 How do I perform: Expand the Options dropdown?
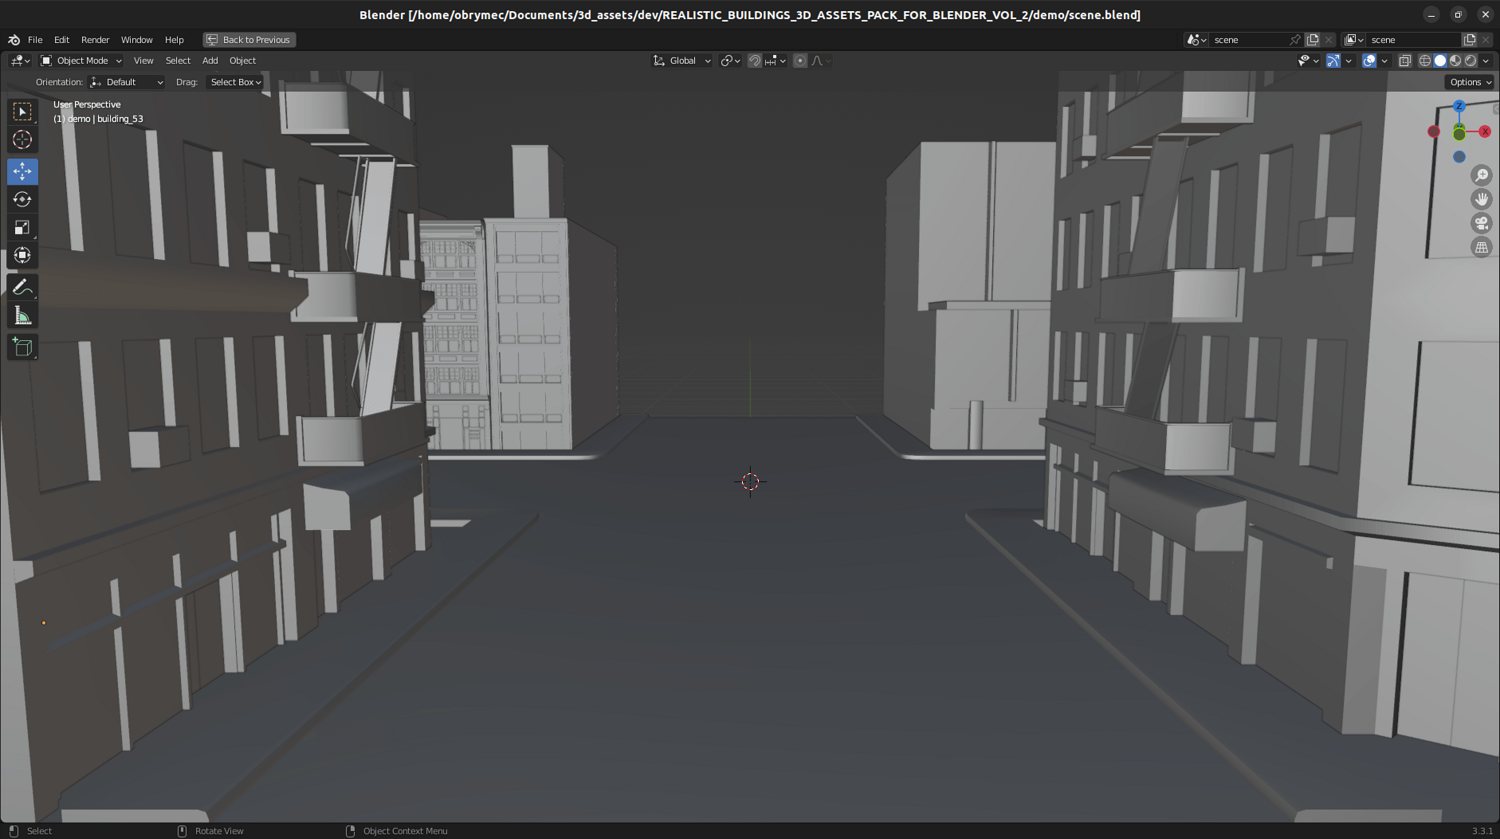(x=1469, y=82)
